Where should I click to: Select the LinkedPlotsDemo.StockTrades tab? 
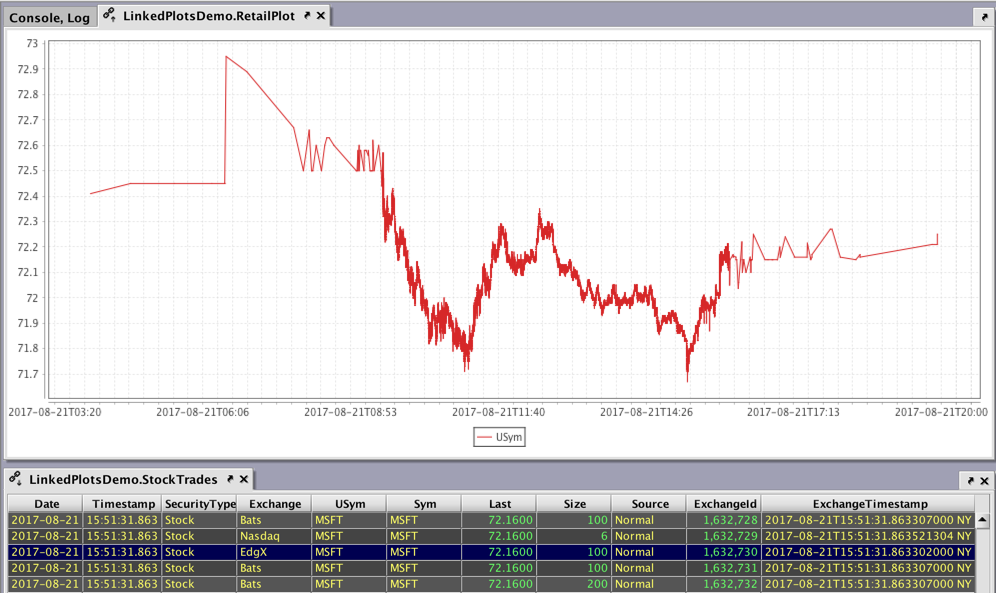123,480
